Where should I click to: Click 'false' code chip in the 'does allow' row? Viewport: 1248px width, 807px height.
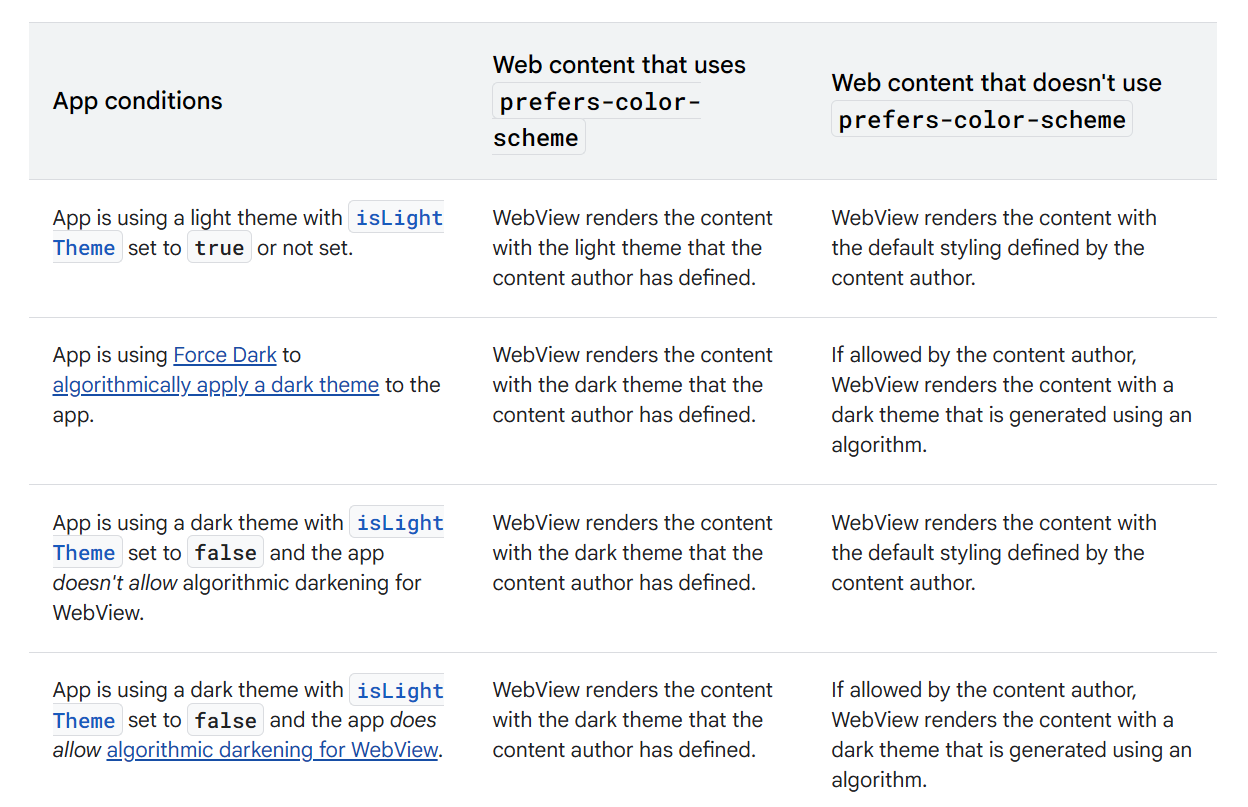[x=225, y=720]
